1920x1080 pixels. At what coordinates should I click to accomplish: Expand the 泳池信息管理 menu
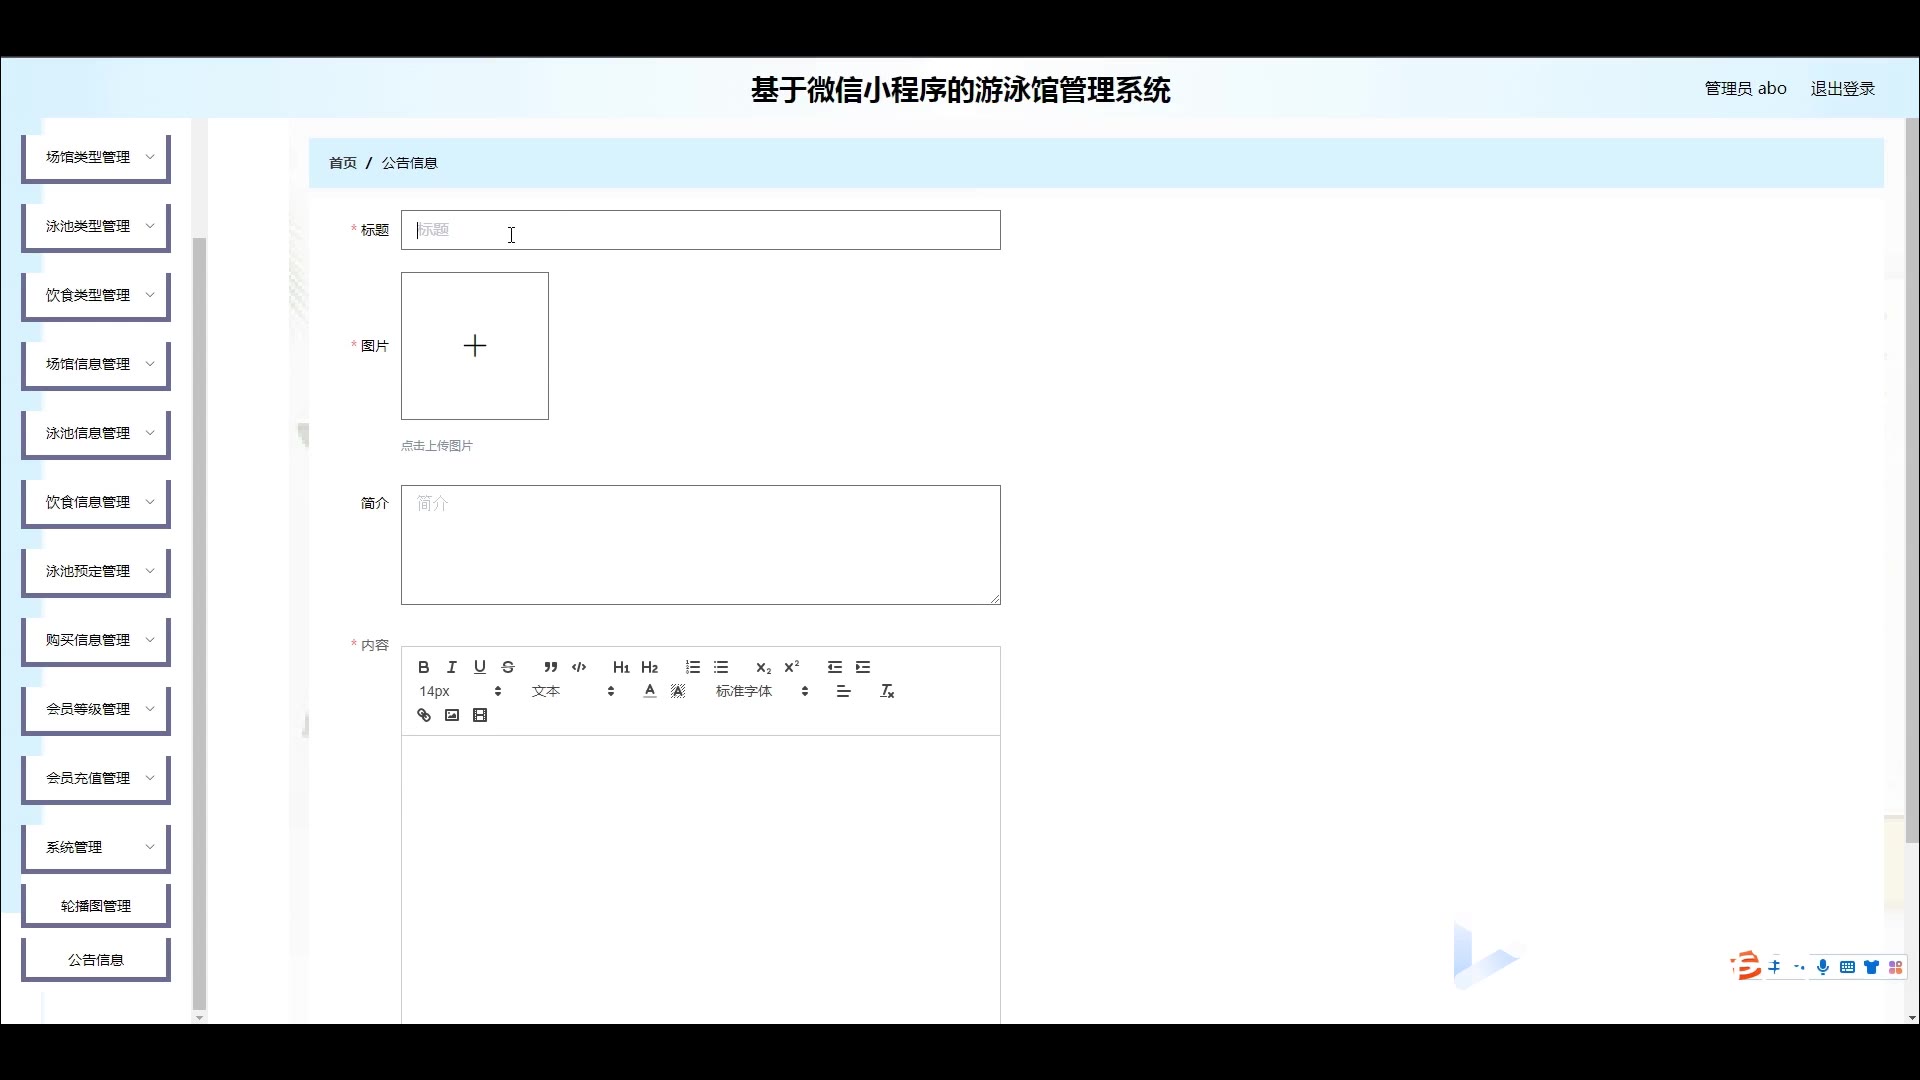pos(96,434)
